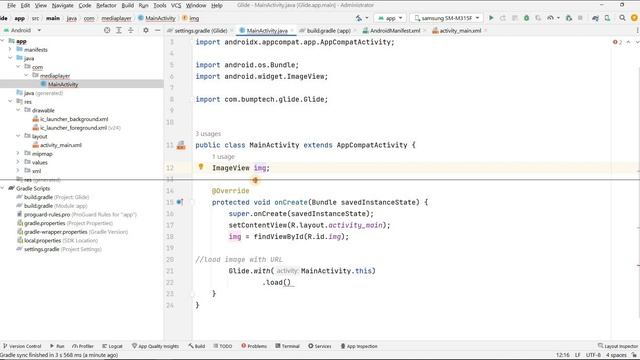Open the app run configuration dropdown
The width and height of the screenshot is (640, 360).
click(390, 18)
